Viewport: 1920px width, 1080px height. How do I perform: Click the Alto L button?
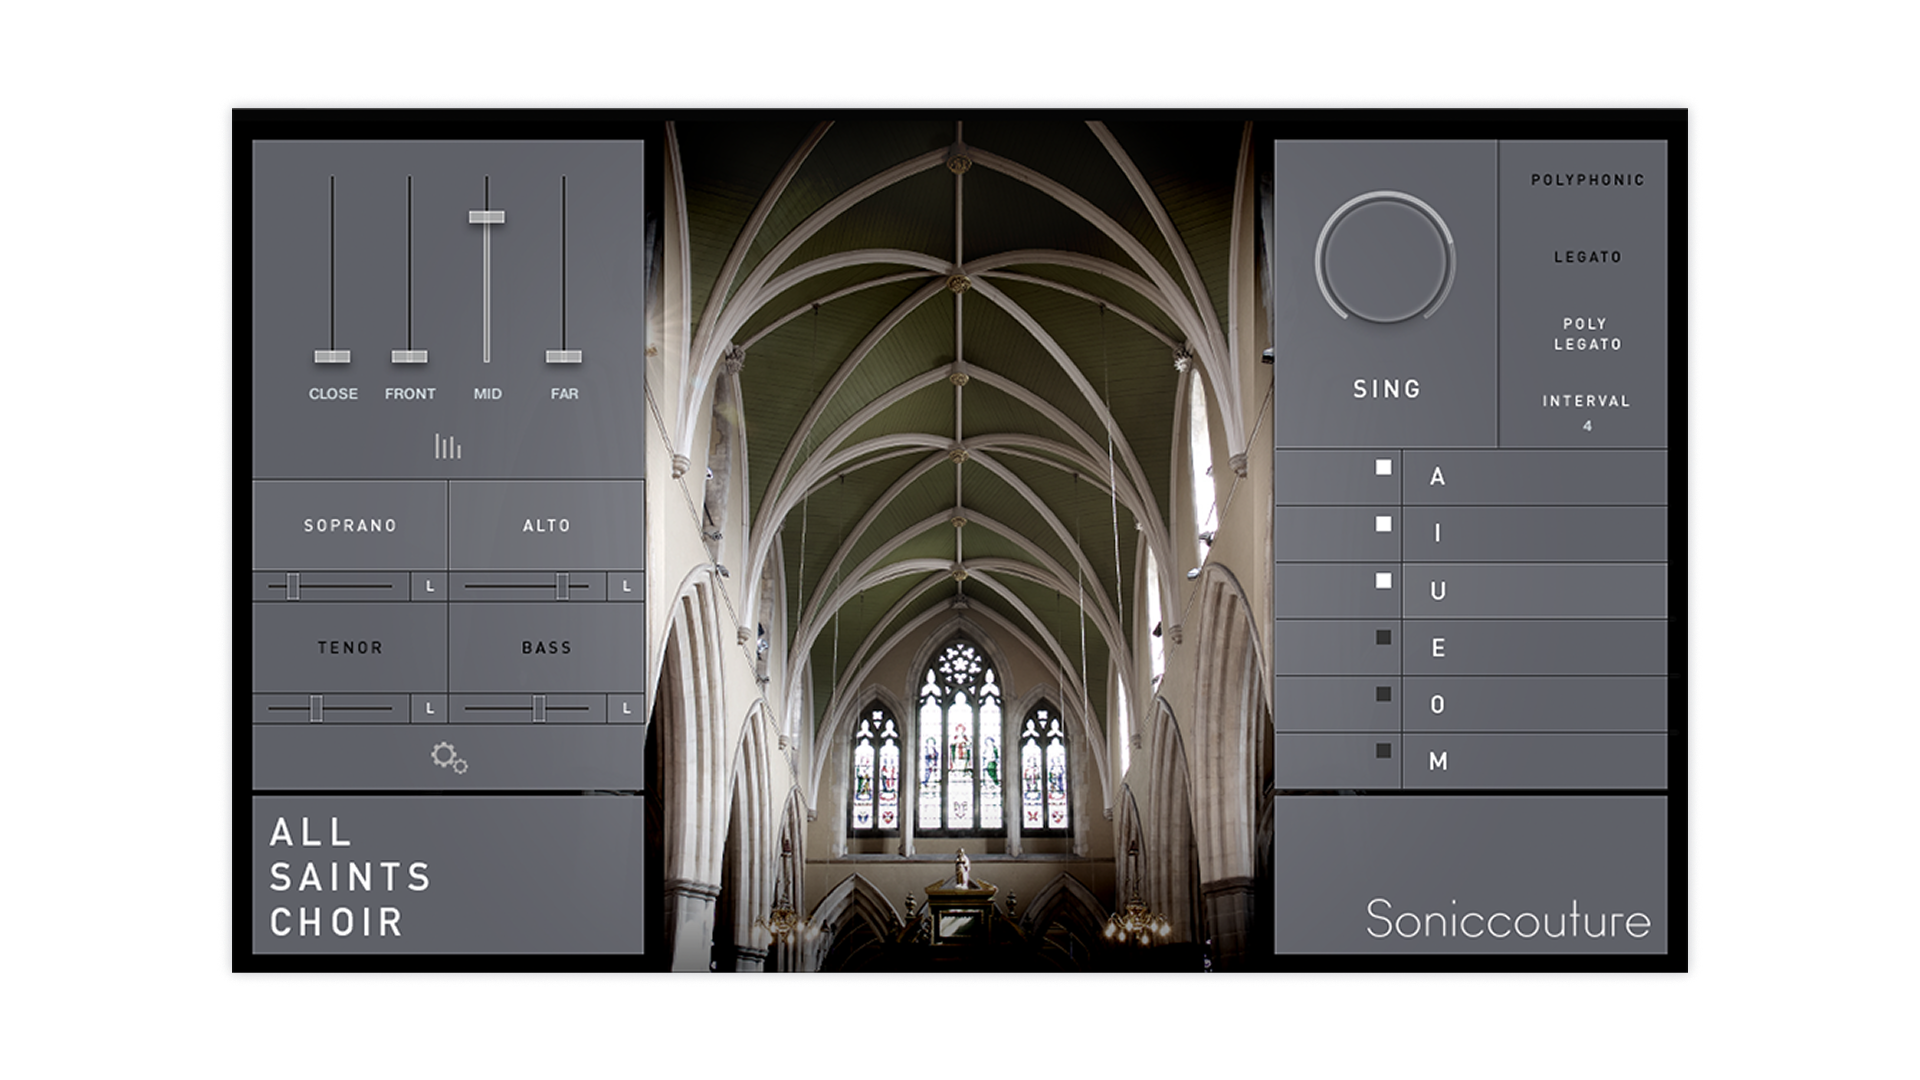627,587
